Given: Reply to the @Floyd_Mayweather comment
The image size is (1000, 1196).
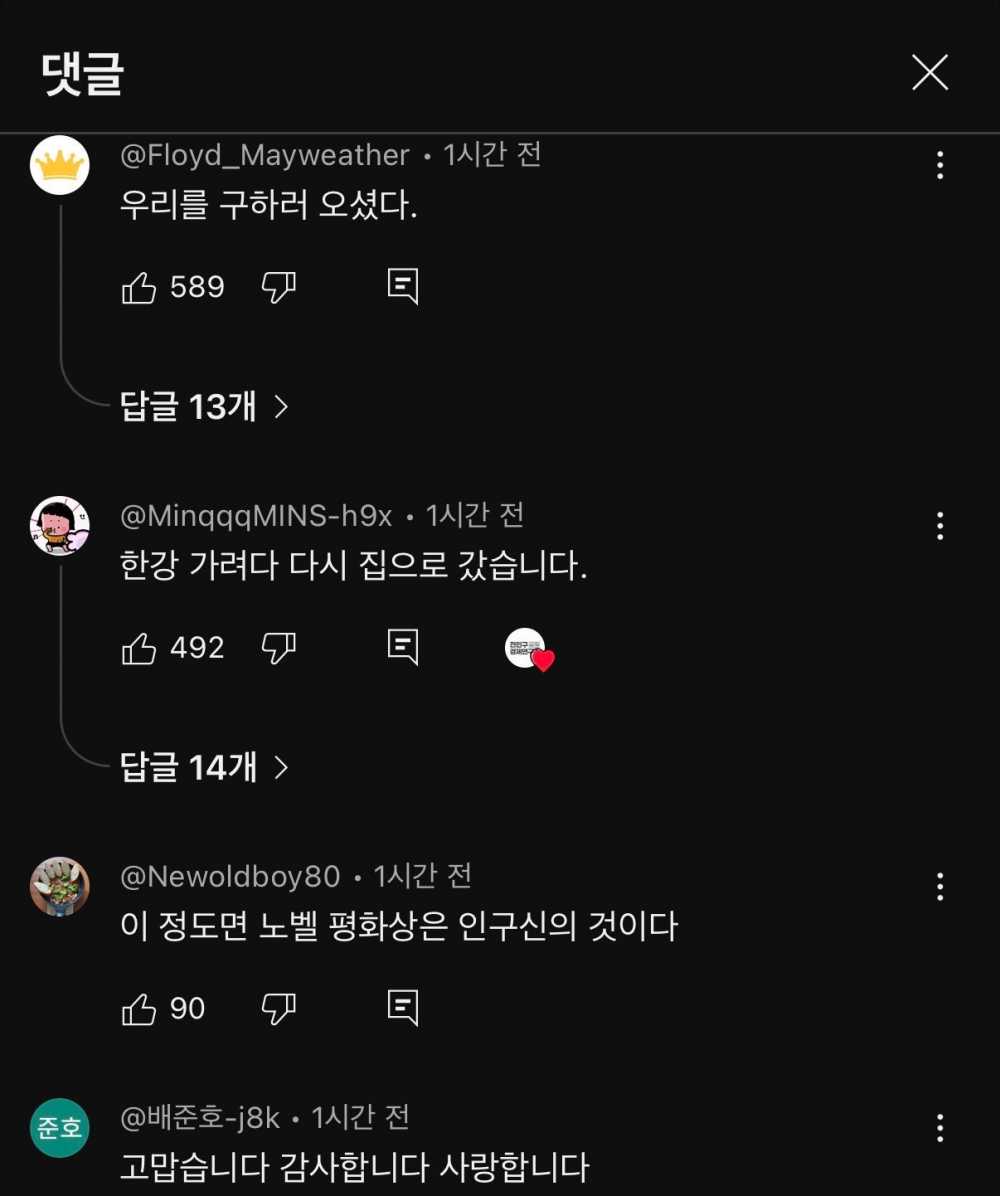Looking at the screenshot, I should (x=402, y=287).
